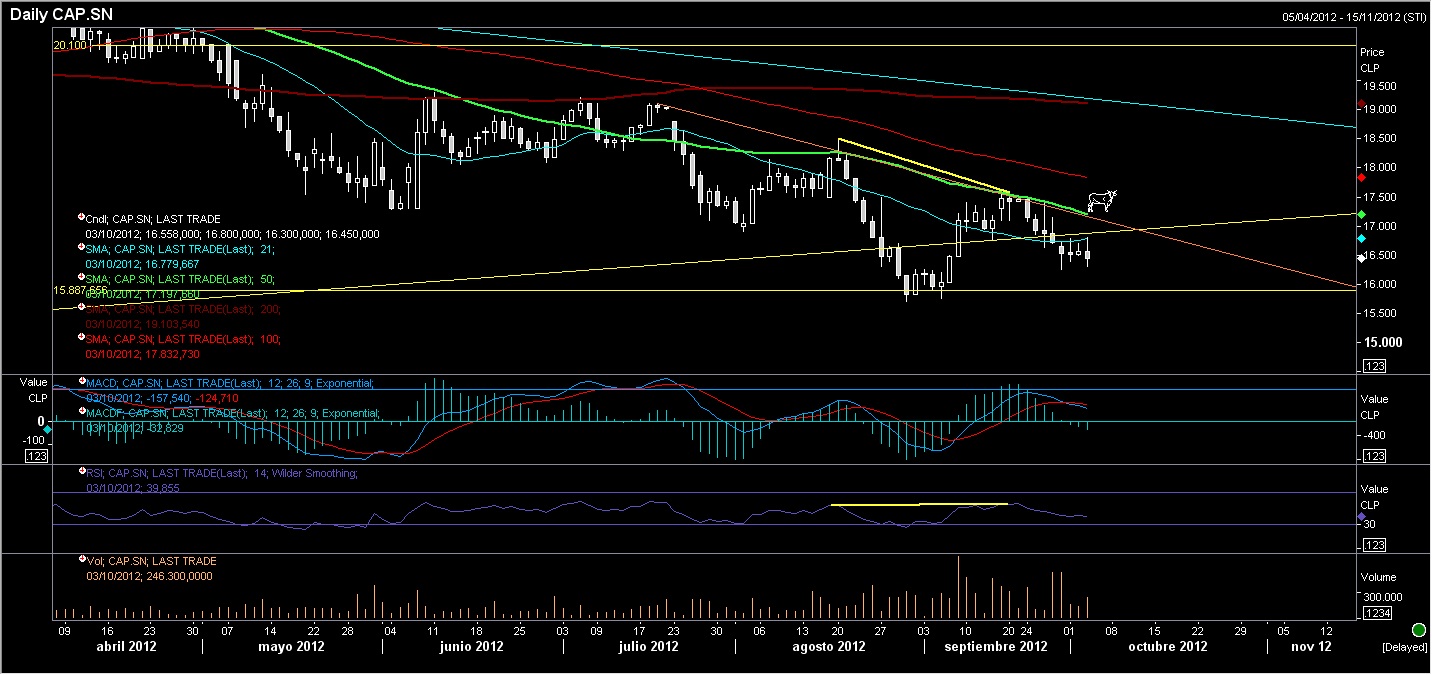Click the MACD CAP.SN indicator legend text
Screen dimensions: 1432x675
[230, 383]
